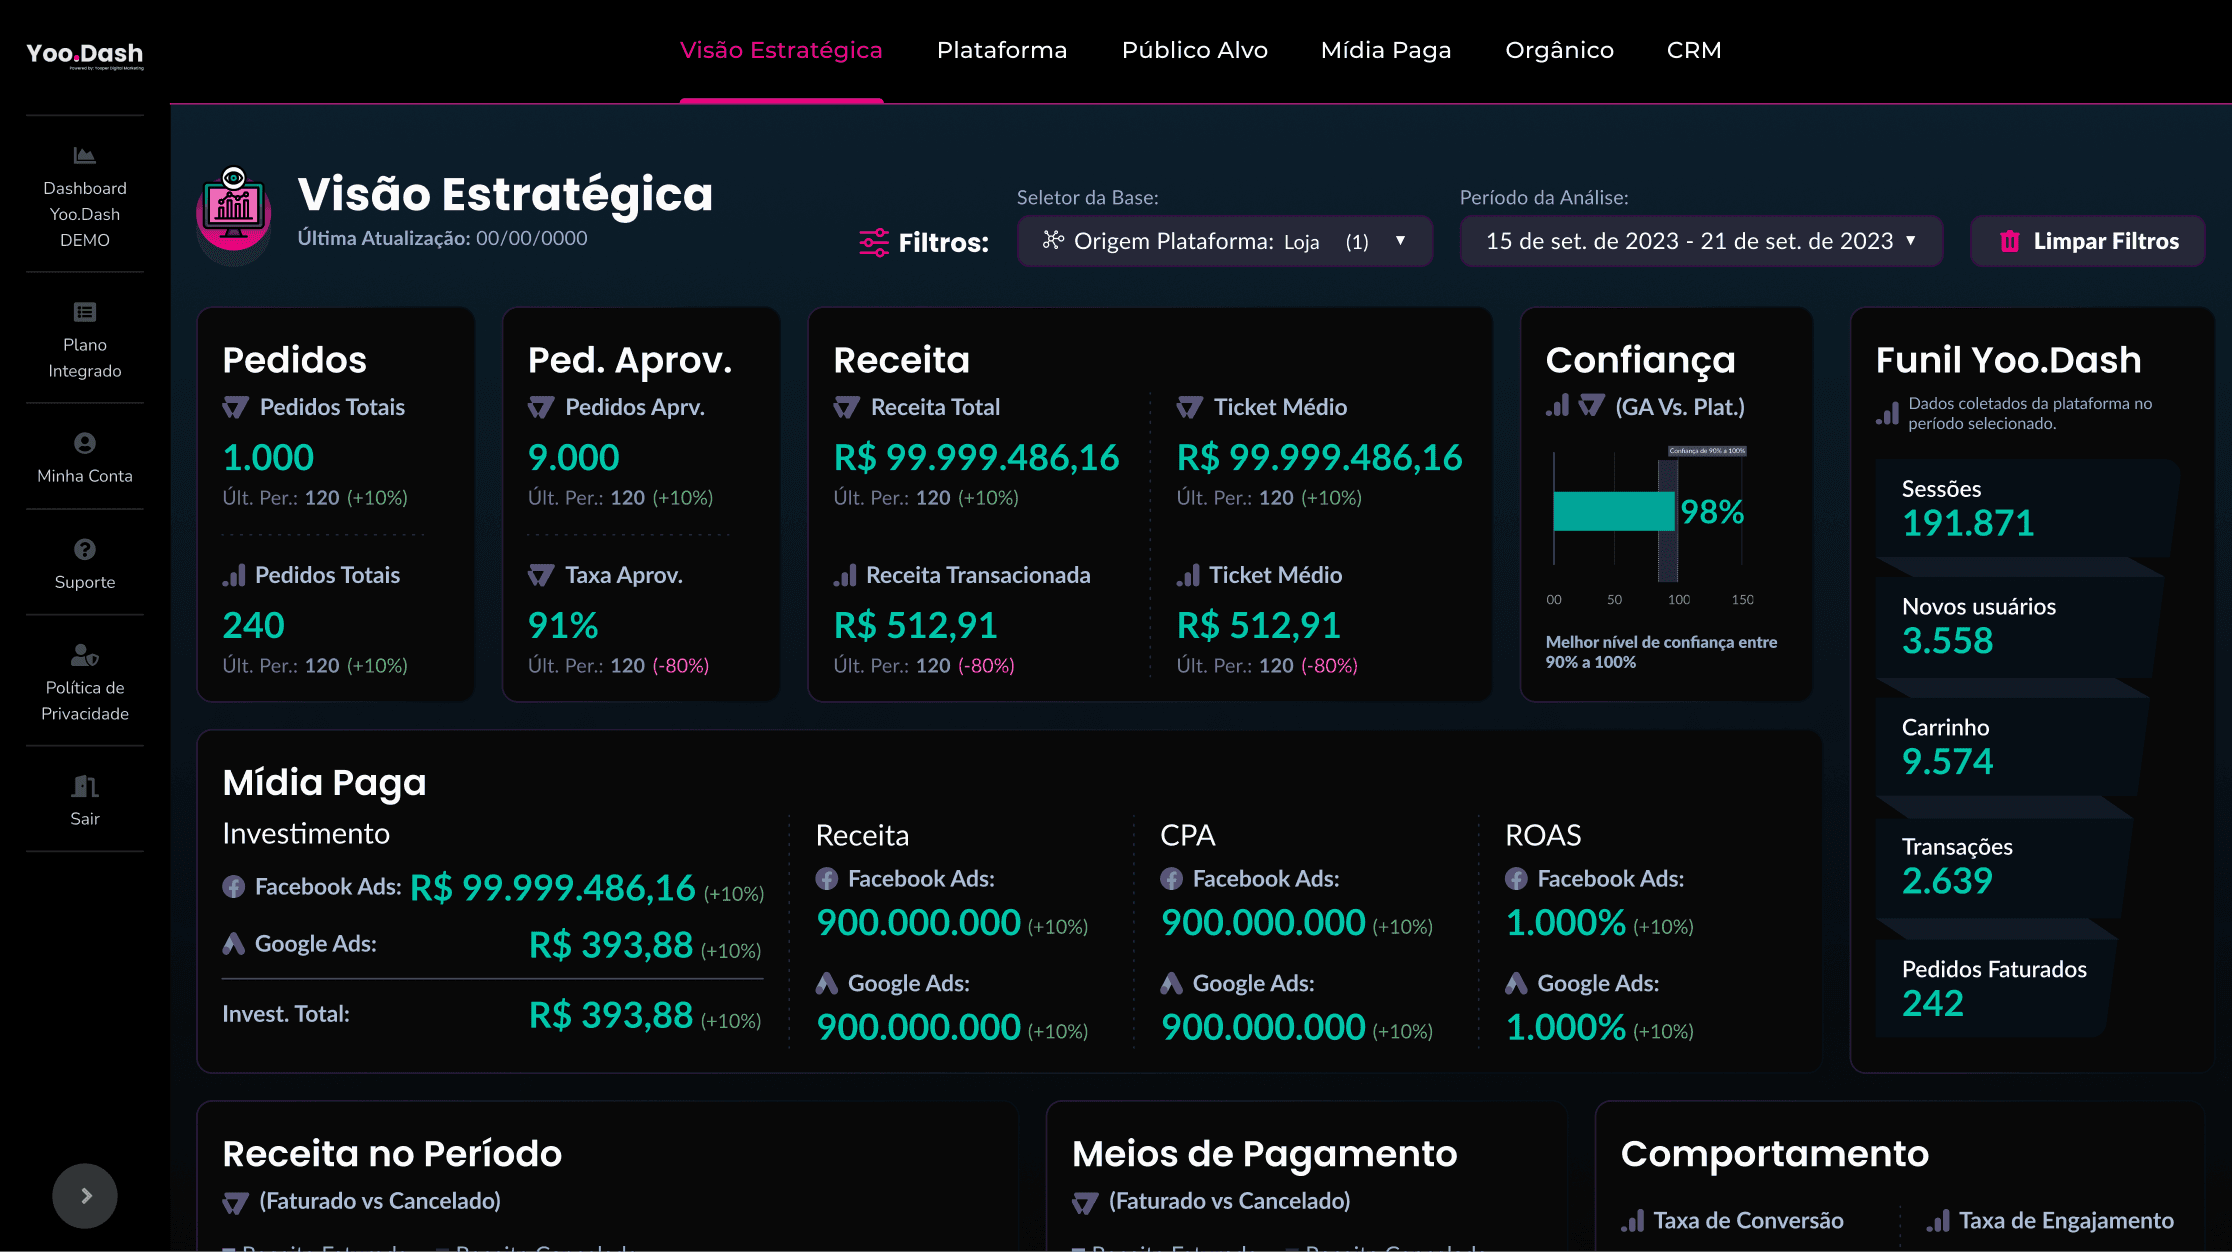
Task: Click the Última Atualização date text
Action: 442,238
